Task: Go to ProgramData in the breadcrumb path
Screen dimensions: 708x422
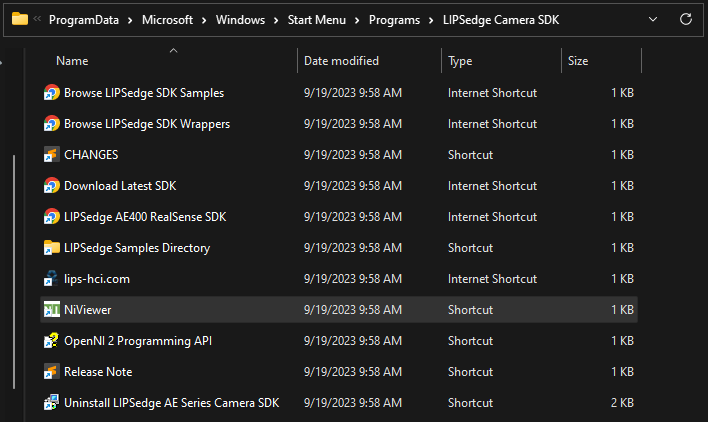Action: click(84, 20)
